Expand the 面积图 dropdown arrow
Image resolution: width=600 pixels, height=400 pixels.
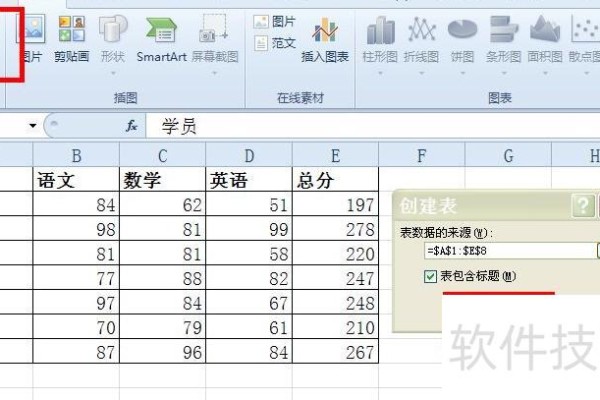point(545,73)
